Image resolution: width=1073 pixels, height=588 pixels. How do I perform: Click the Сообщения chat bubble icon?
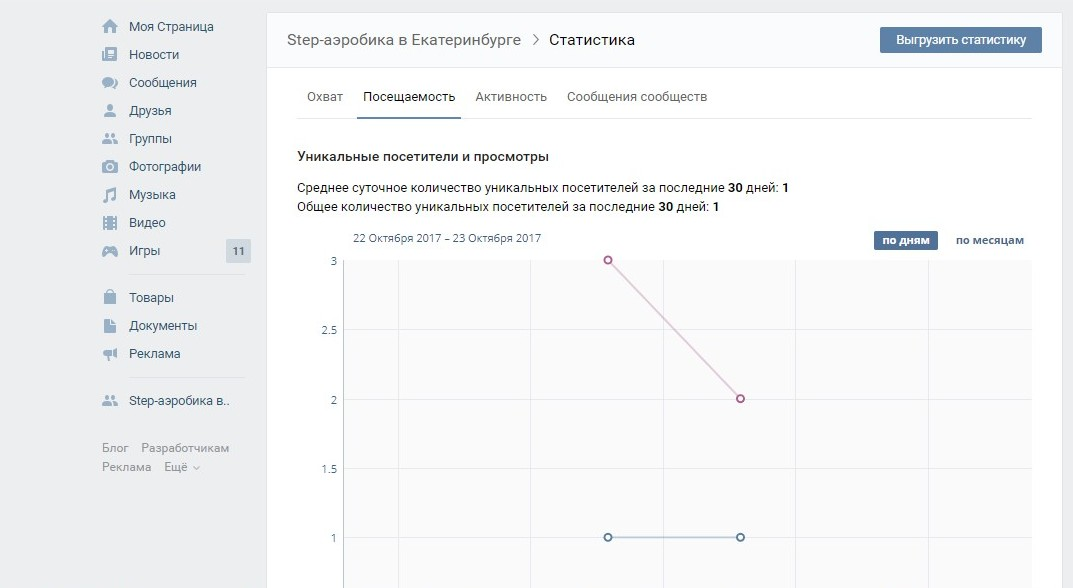(x=110, y=83)
